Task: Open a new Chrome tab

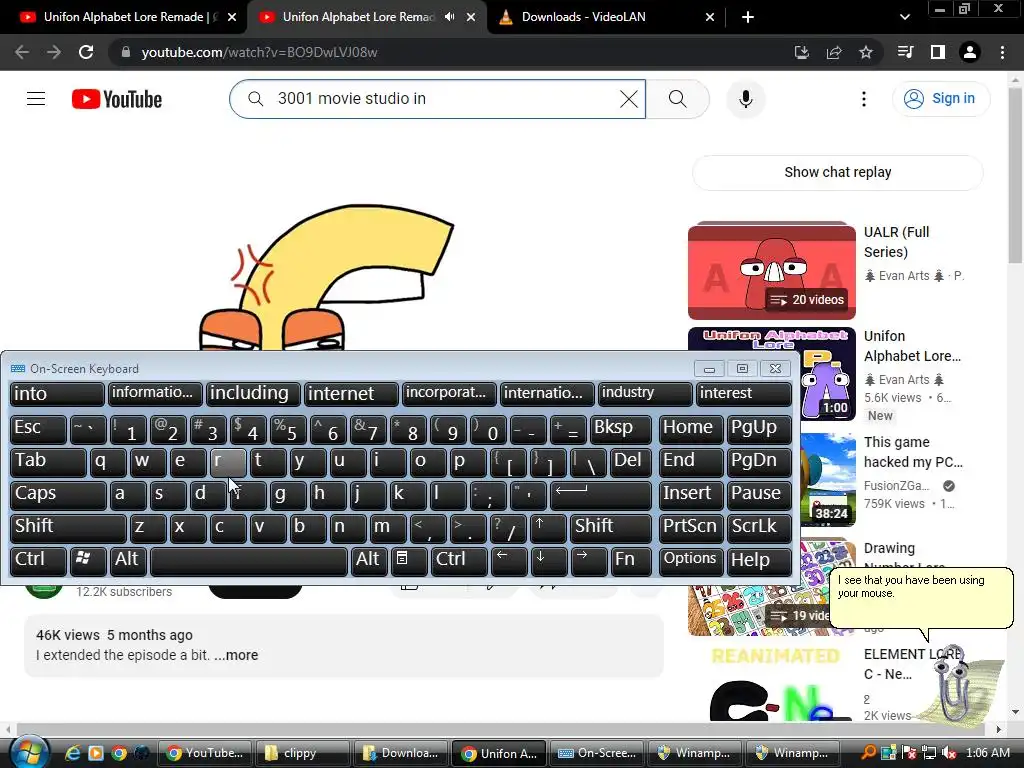Action: 748,17
